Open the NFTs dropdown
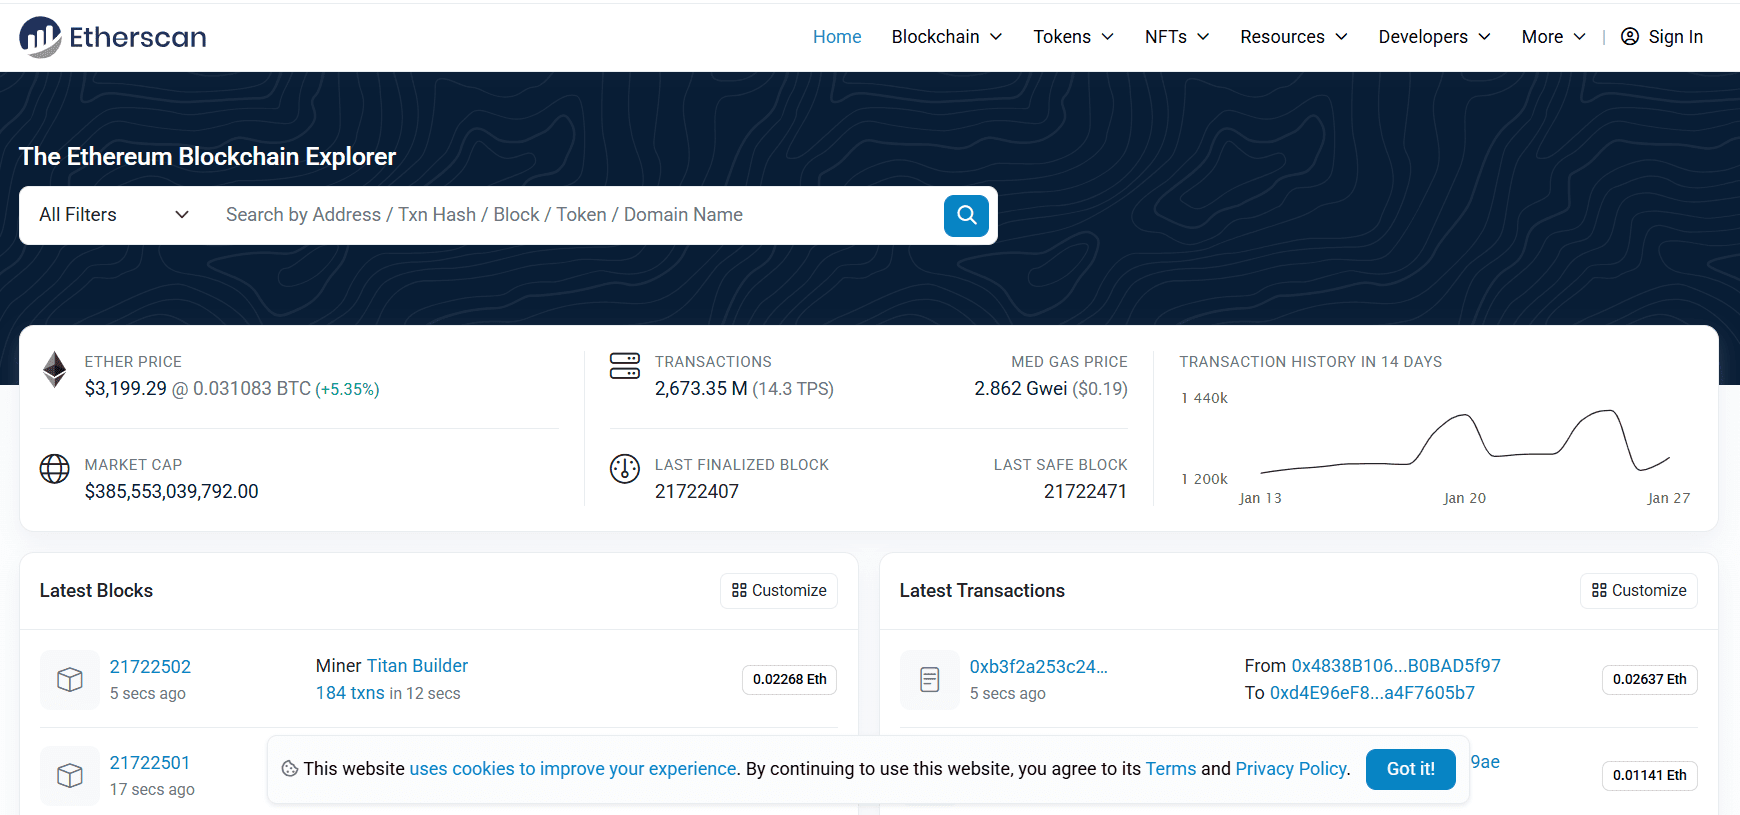 [x=1177, y=37]
